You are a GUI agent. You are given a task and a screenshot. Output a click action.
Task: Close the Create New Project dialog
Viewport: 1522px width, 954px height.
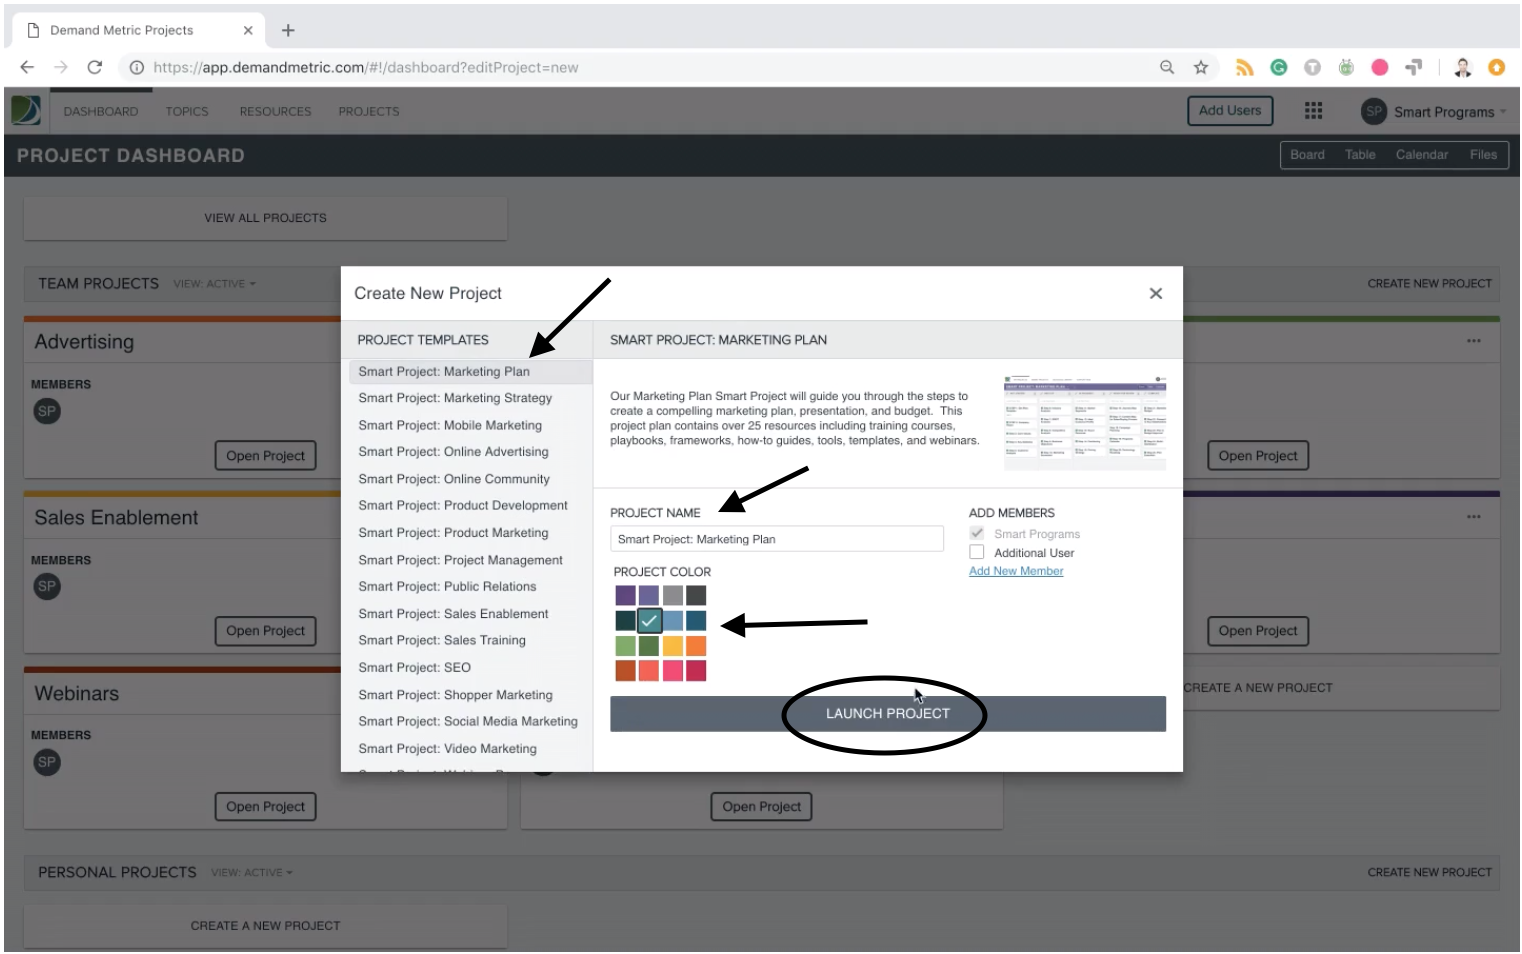tap(1155, 293)
